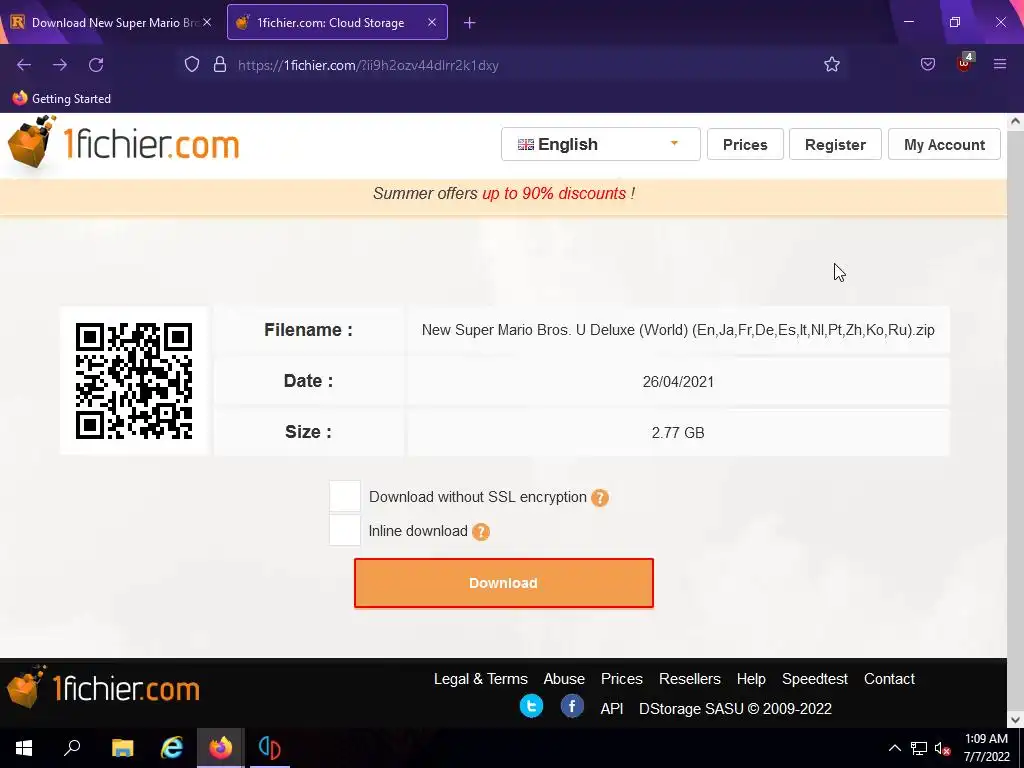Open a new browser tab
This screenshot has height=768, width=1024.
click(470, 23)
